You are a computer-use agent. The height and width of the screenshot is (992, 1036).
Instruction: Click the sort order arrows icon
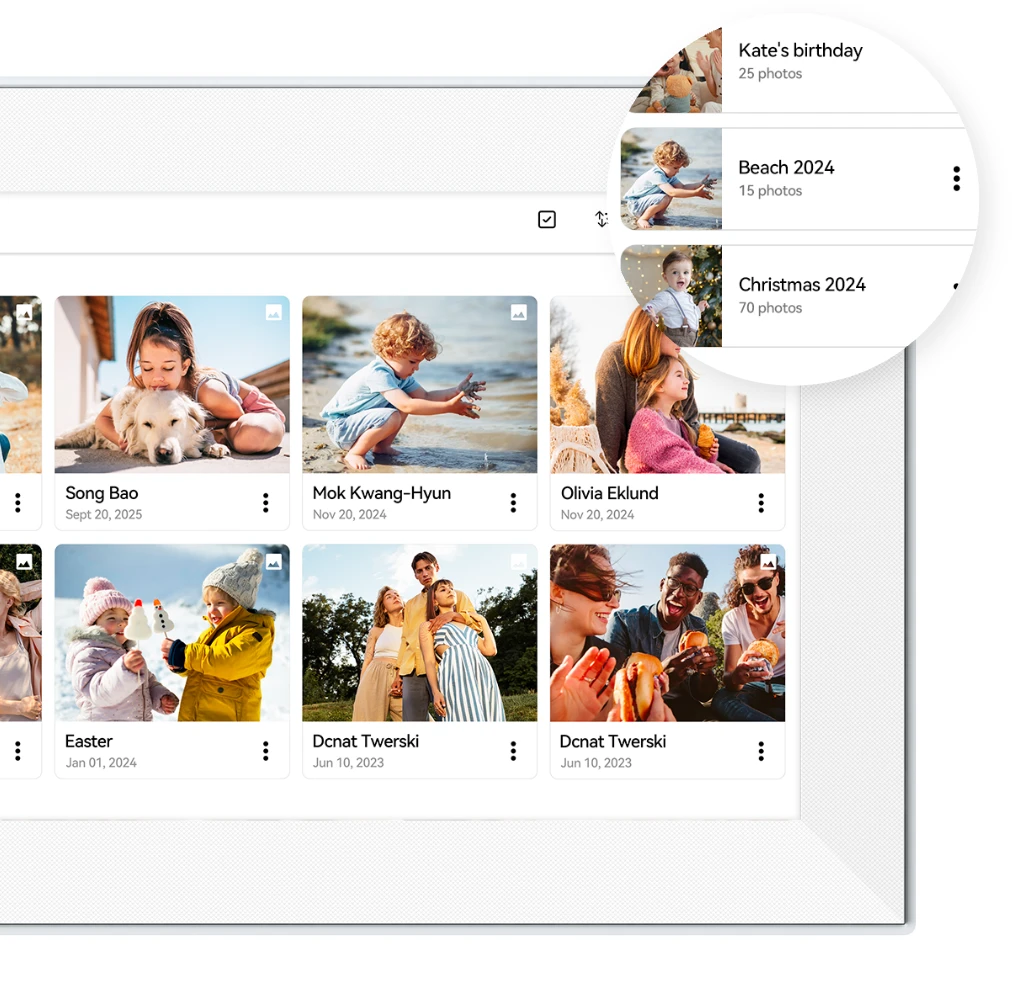[602, 218]
